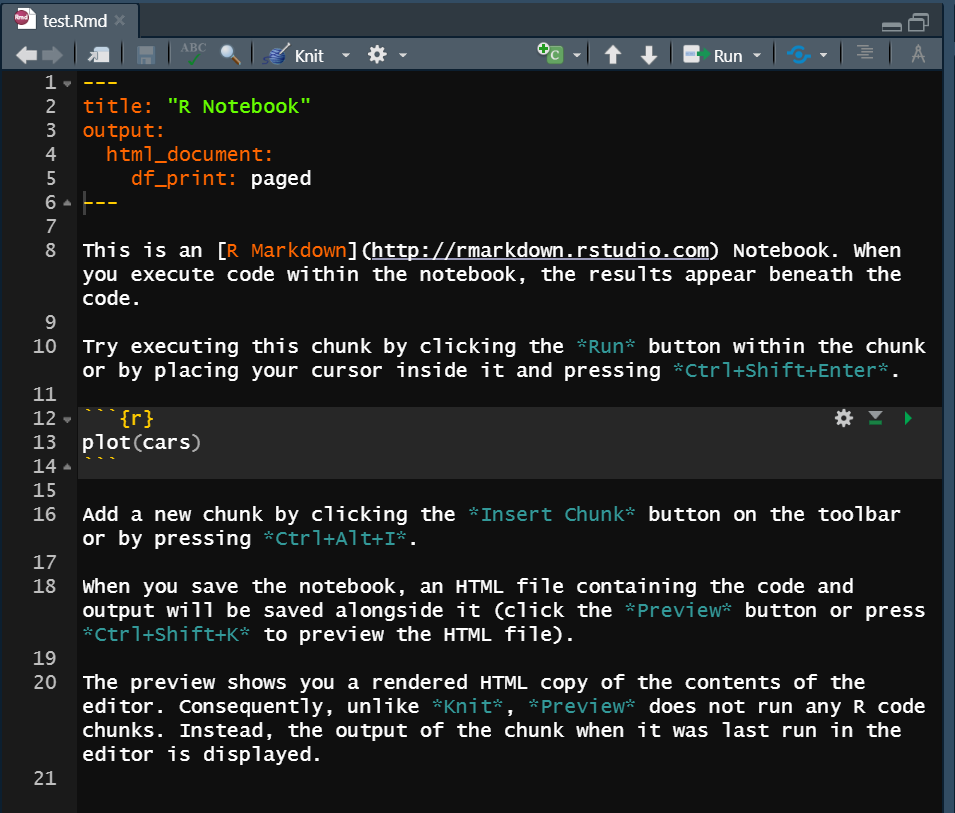Image resolution: width=955 pixels, height=813 pixels.
Task: Toggle visual markdown editor
Action: tap(918, 54)
